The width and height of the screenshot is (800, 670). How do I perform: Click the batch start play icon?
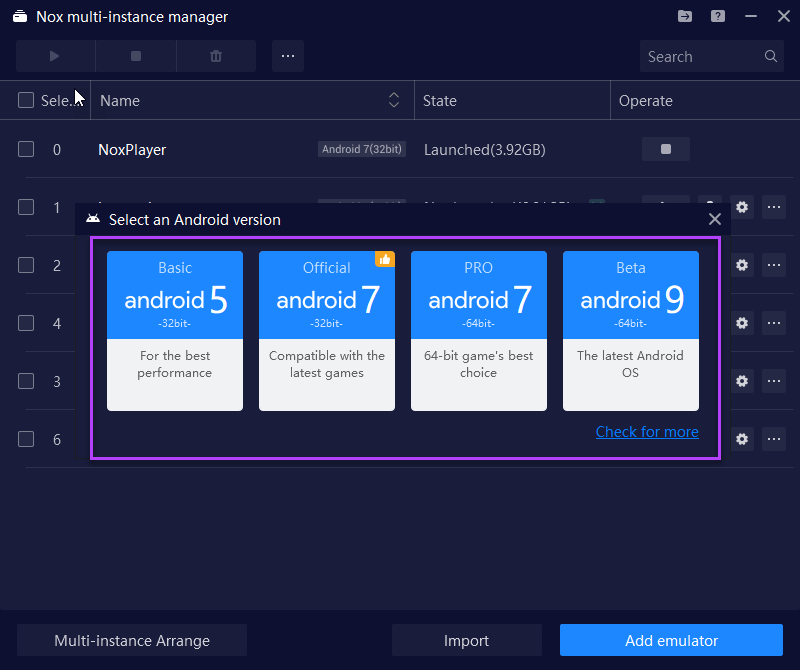click(x=55, y=56)
